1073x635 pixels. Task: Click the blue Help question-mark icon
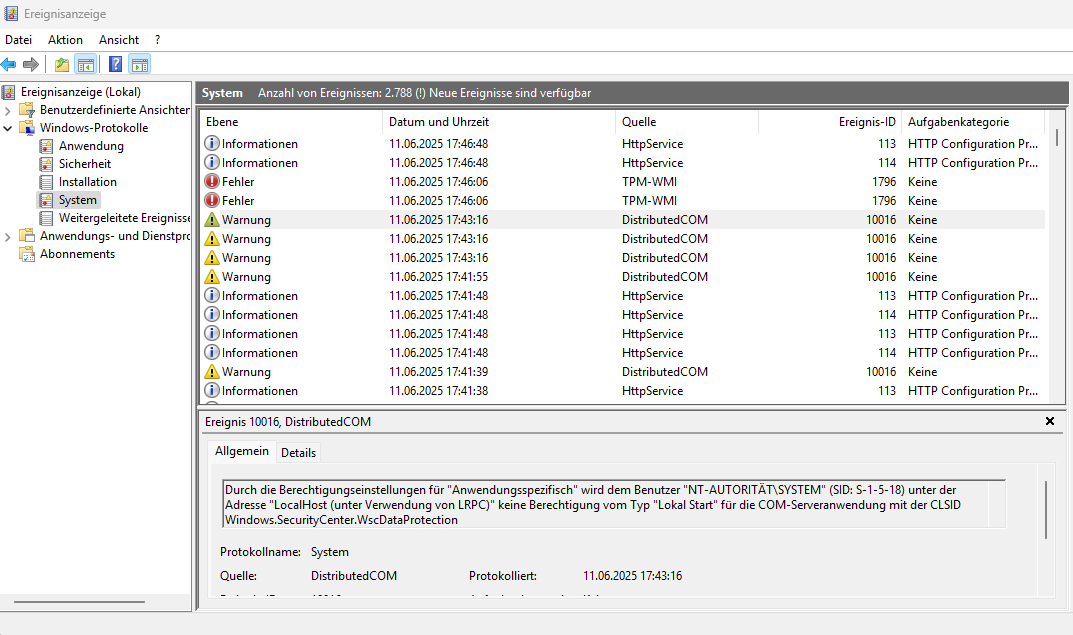tap(116, 65)
